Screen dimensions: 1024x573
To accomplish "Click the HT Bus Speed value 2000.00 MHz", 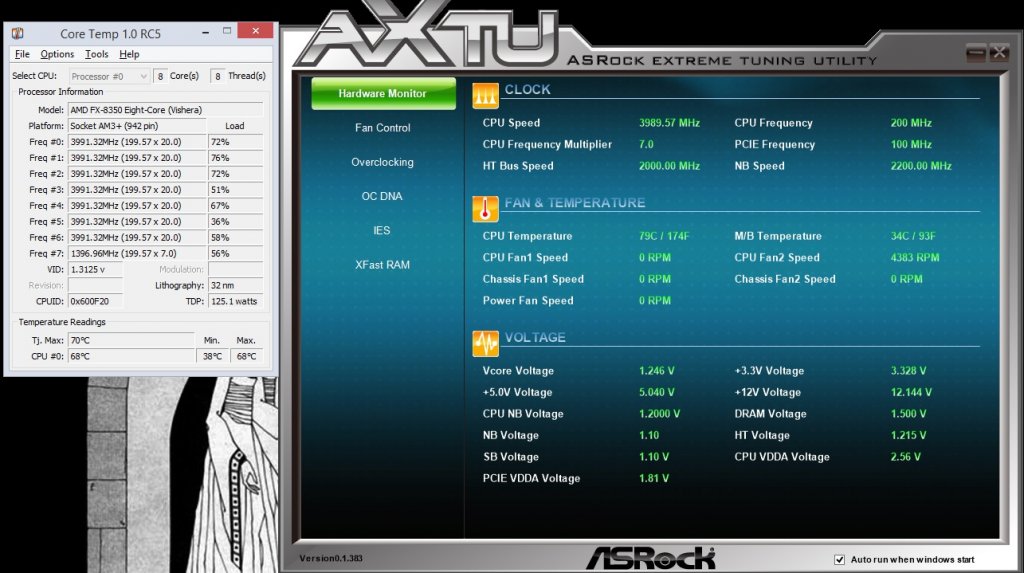I will pyautogui.click(x=669, y=166).
